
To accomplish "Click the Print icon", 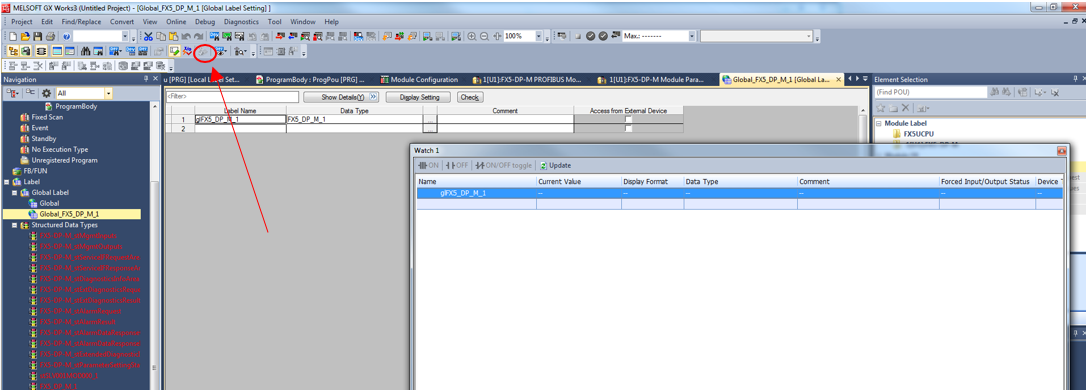I will pyautogui.click(x=51, y=36).
